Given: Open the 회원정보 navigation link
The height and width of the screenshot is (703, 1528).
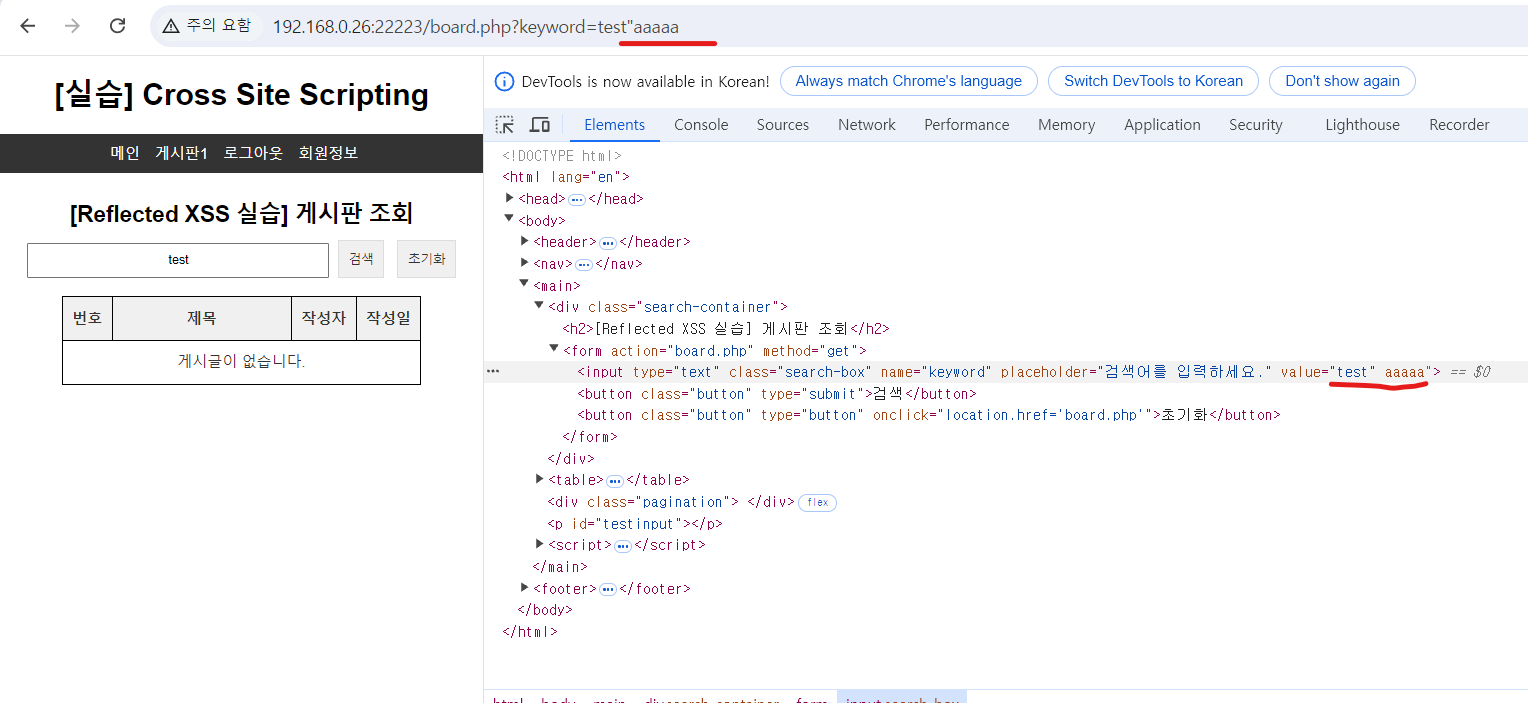Looking at the screenshot, I should 328,153.
